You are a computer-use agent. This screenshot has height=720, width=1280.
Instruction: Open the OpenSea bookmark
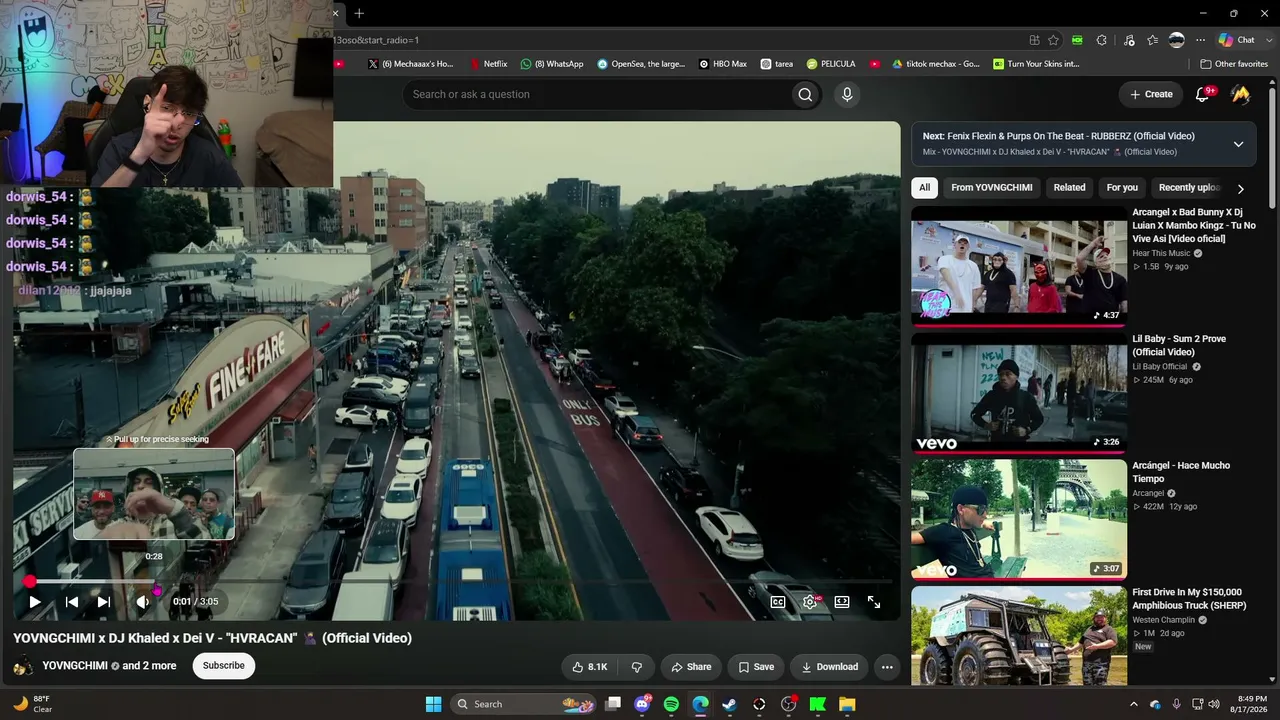pyautogui.click(x=641, y=64)
